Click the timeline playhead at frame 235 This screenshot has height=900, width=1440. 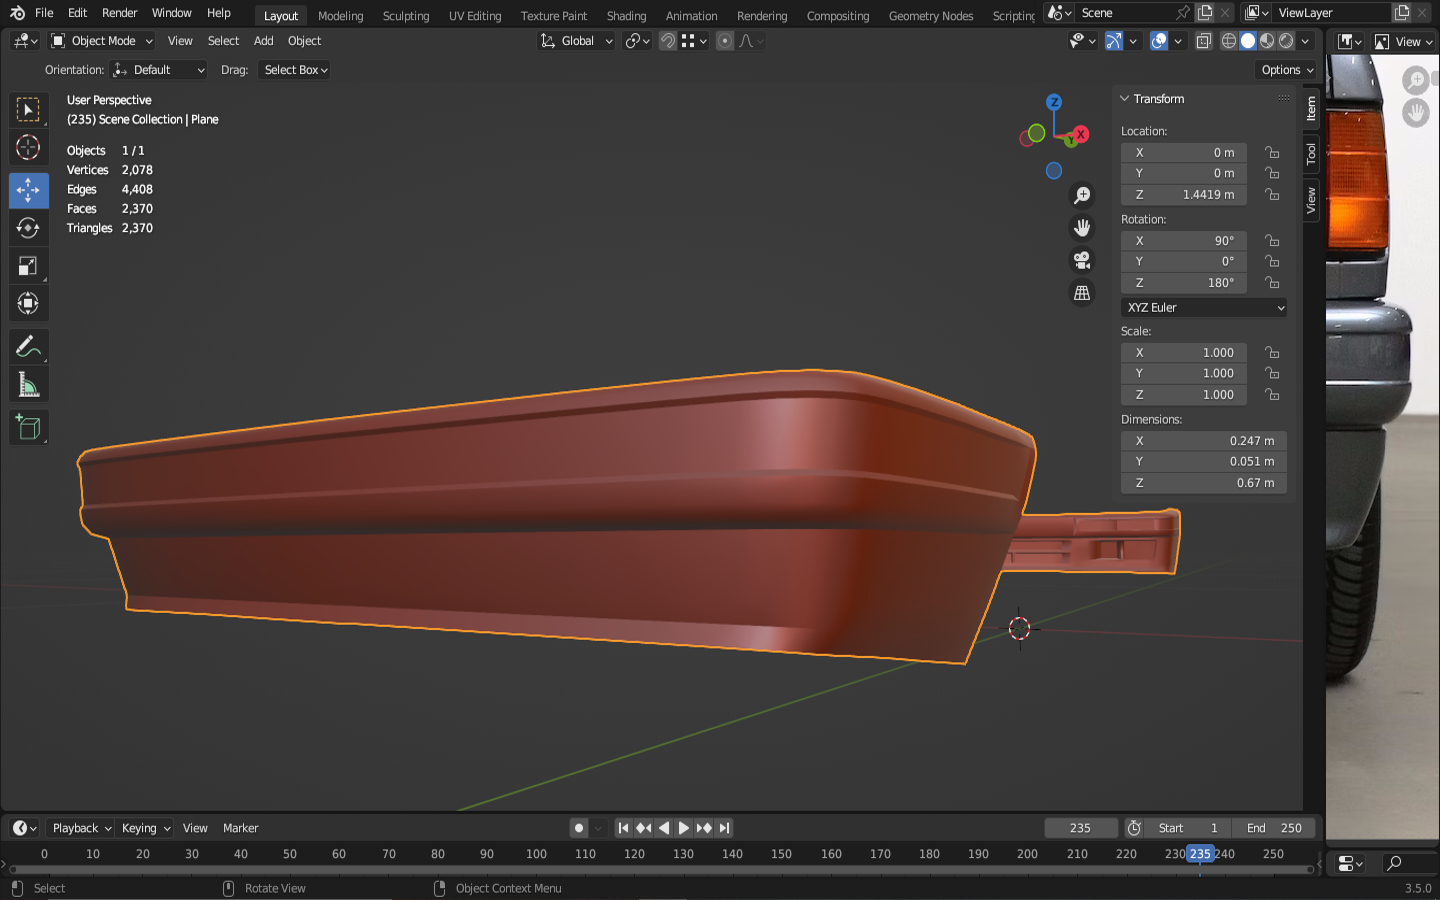(1200, 854)
